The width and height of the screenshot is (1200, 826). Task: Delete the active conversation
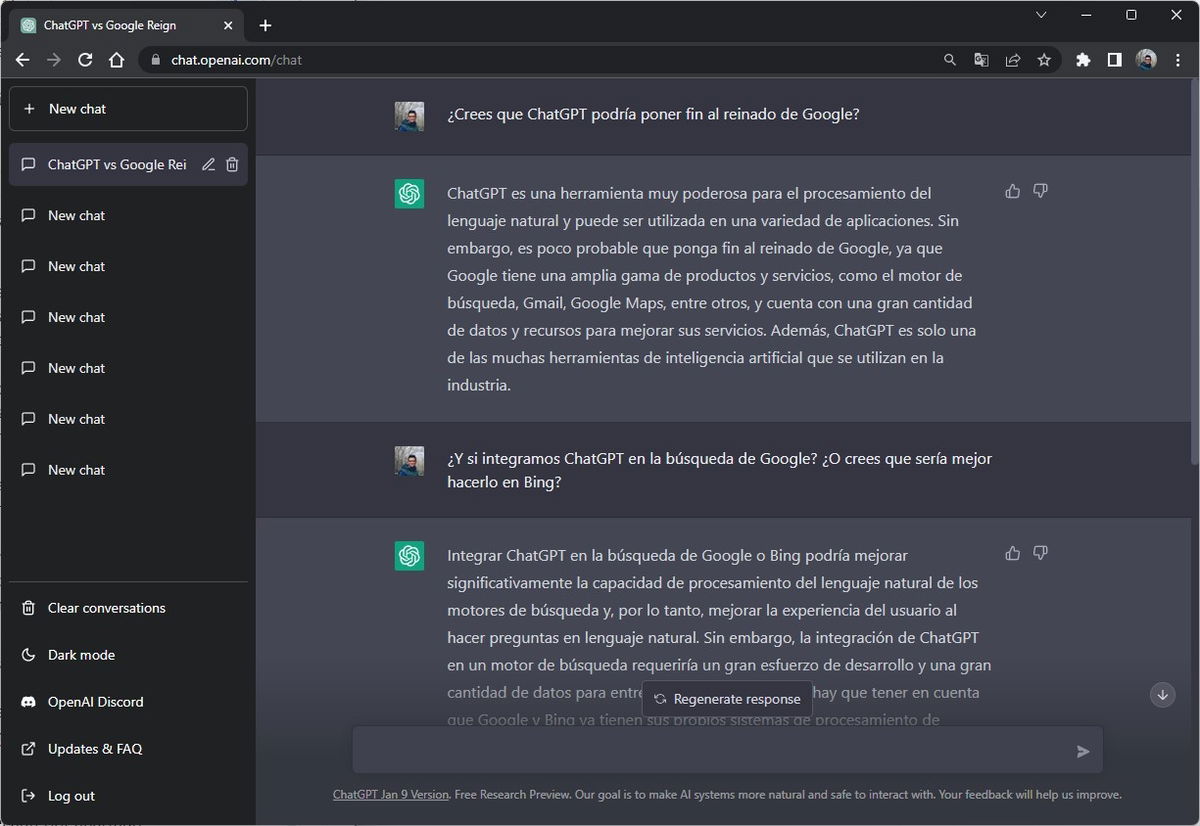pos(232,164)
